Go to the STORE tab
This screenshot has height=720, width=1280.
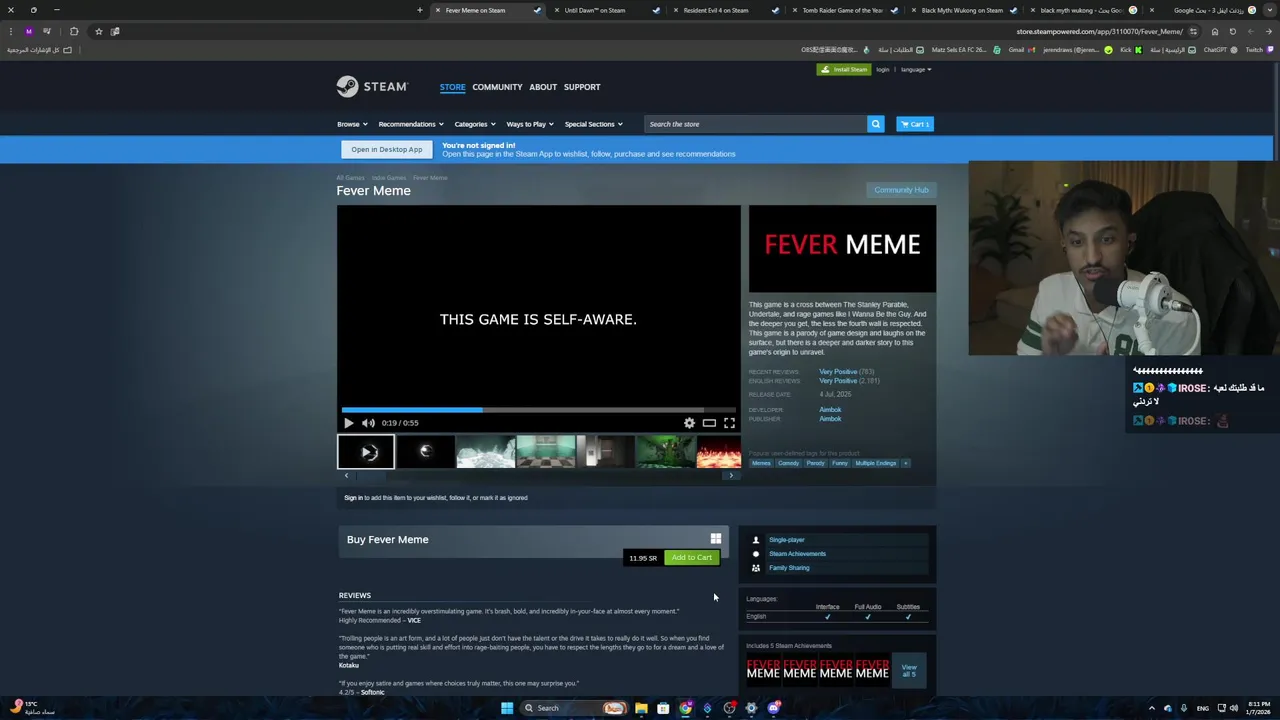pyautogui.click(x=452, y=87)
